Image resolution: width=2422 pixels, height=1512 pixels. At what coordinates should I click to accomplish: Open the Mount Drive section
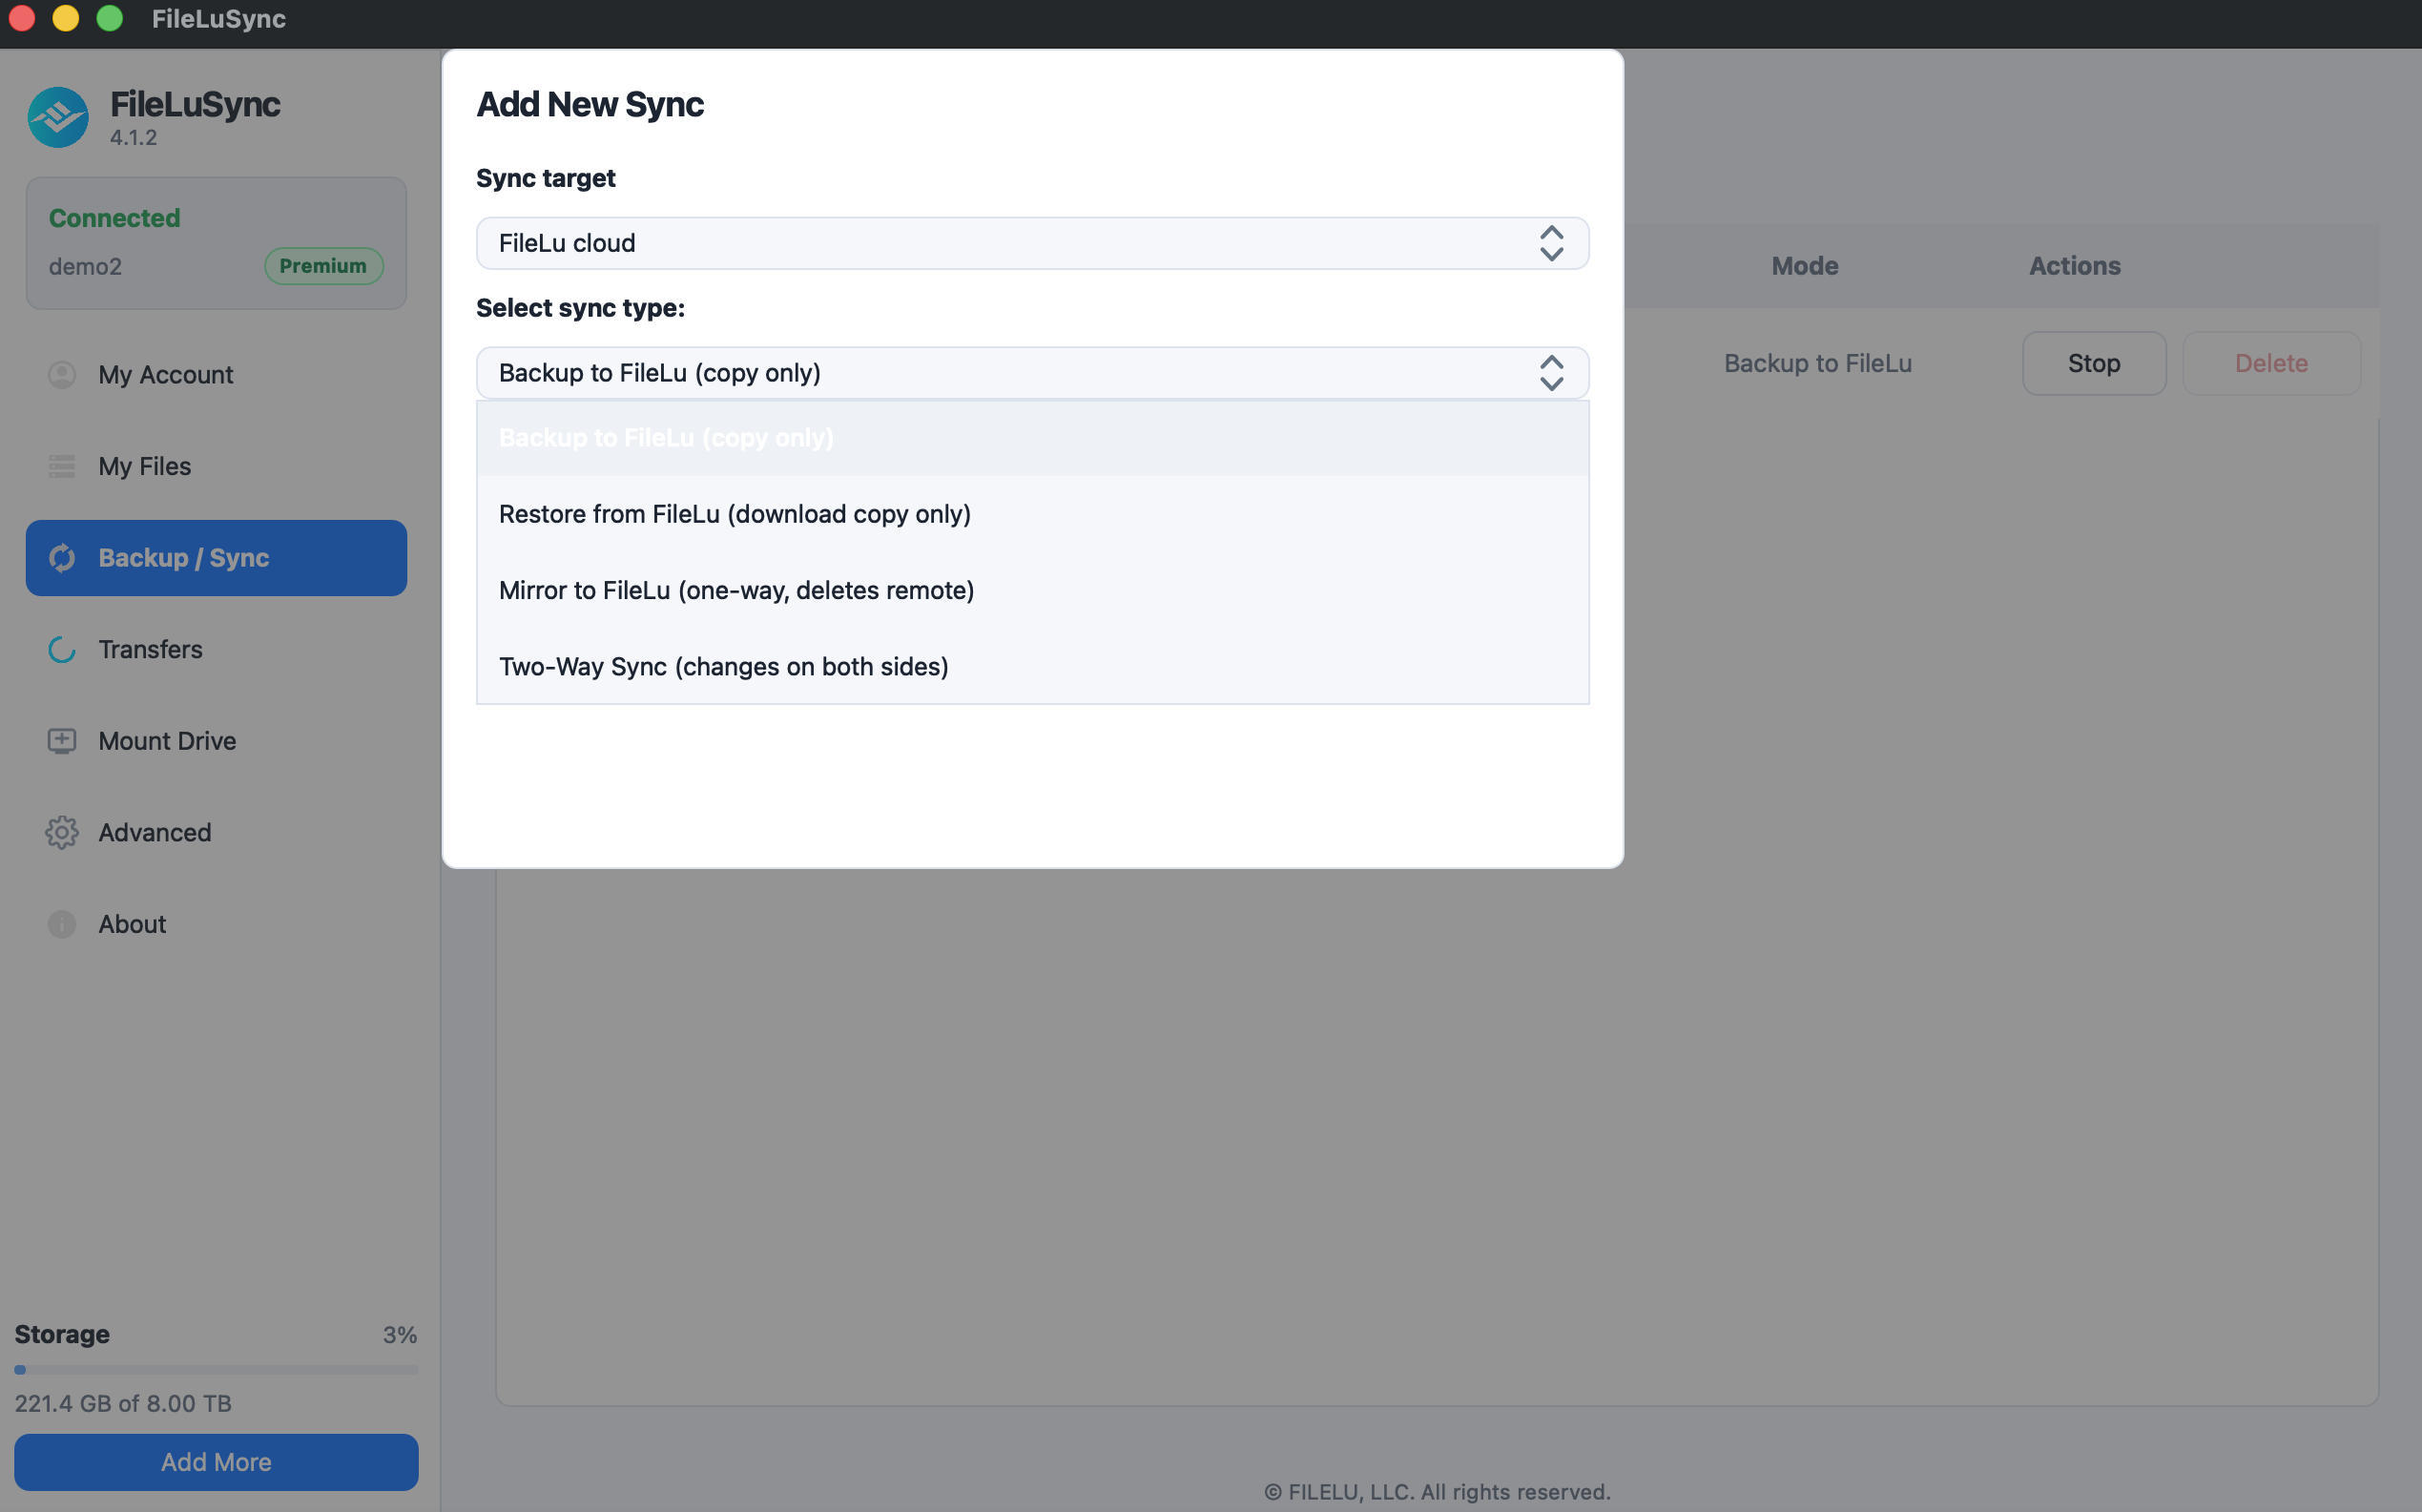tap(216, 741)
